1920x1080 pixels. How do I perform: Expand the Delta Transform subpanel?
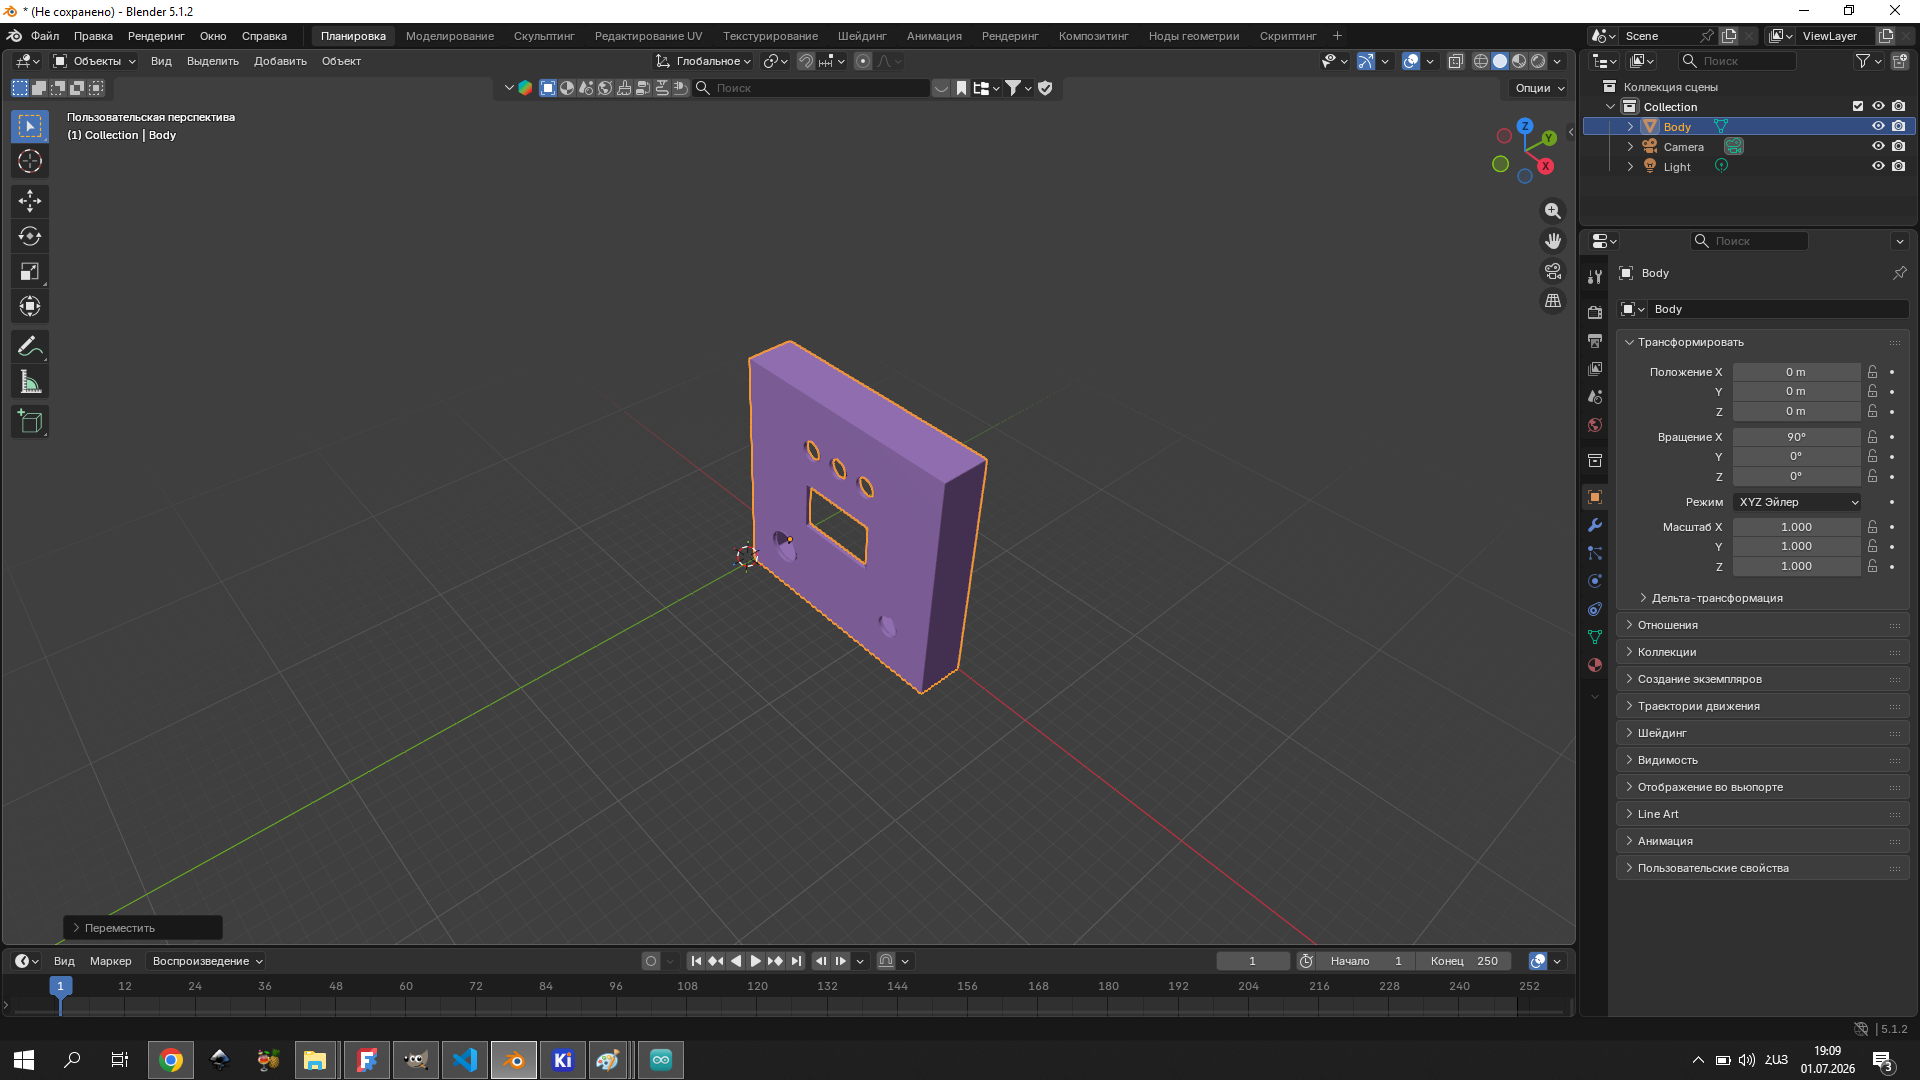click(1717, 598)
